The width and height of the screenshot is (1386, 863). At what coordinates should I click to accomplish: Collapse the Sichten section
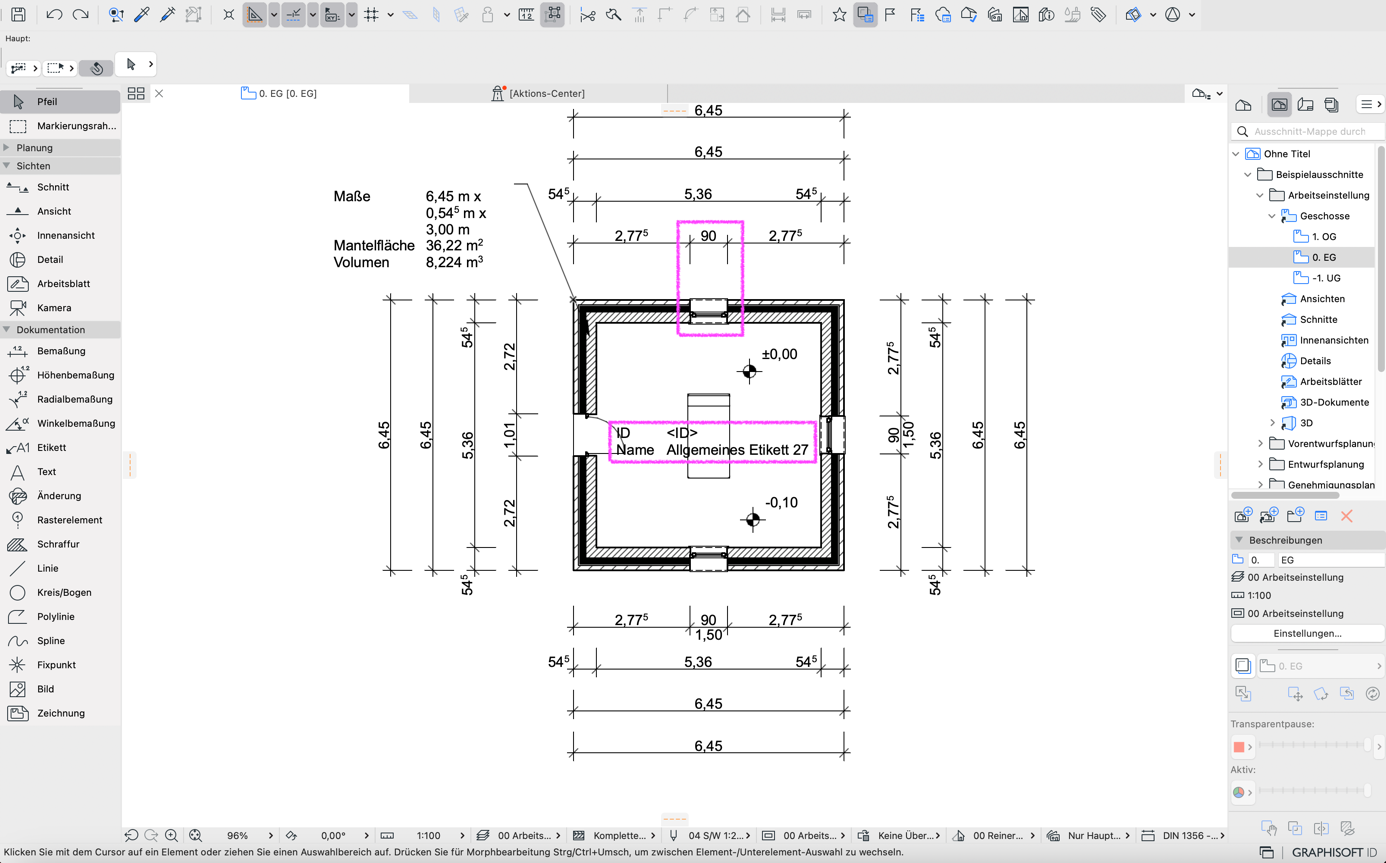[7, 166]
